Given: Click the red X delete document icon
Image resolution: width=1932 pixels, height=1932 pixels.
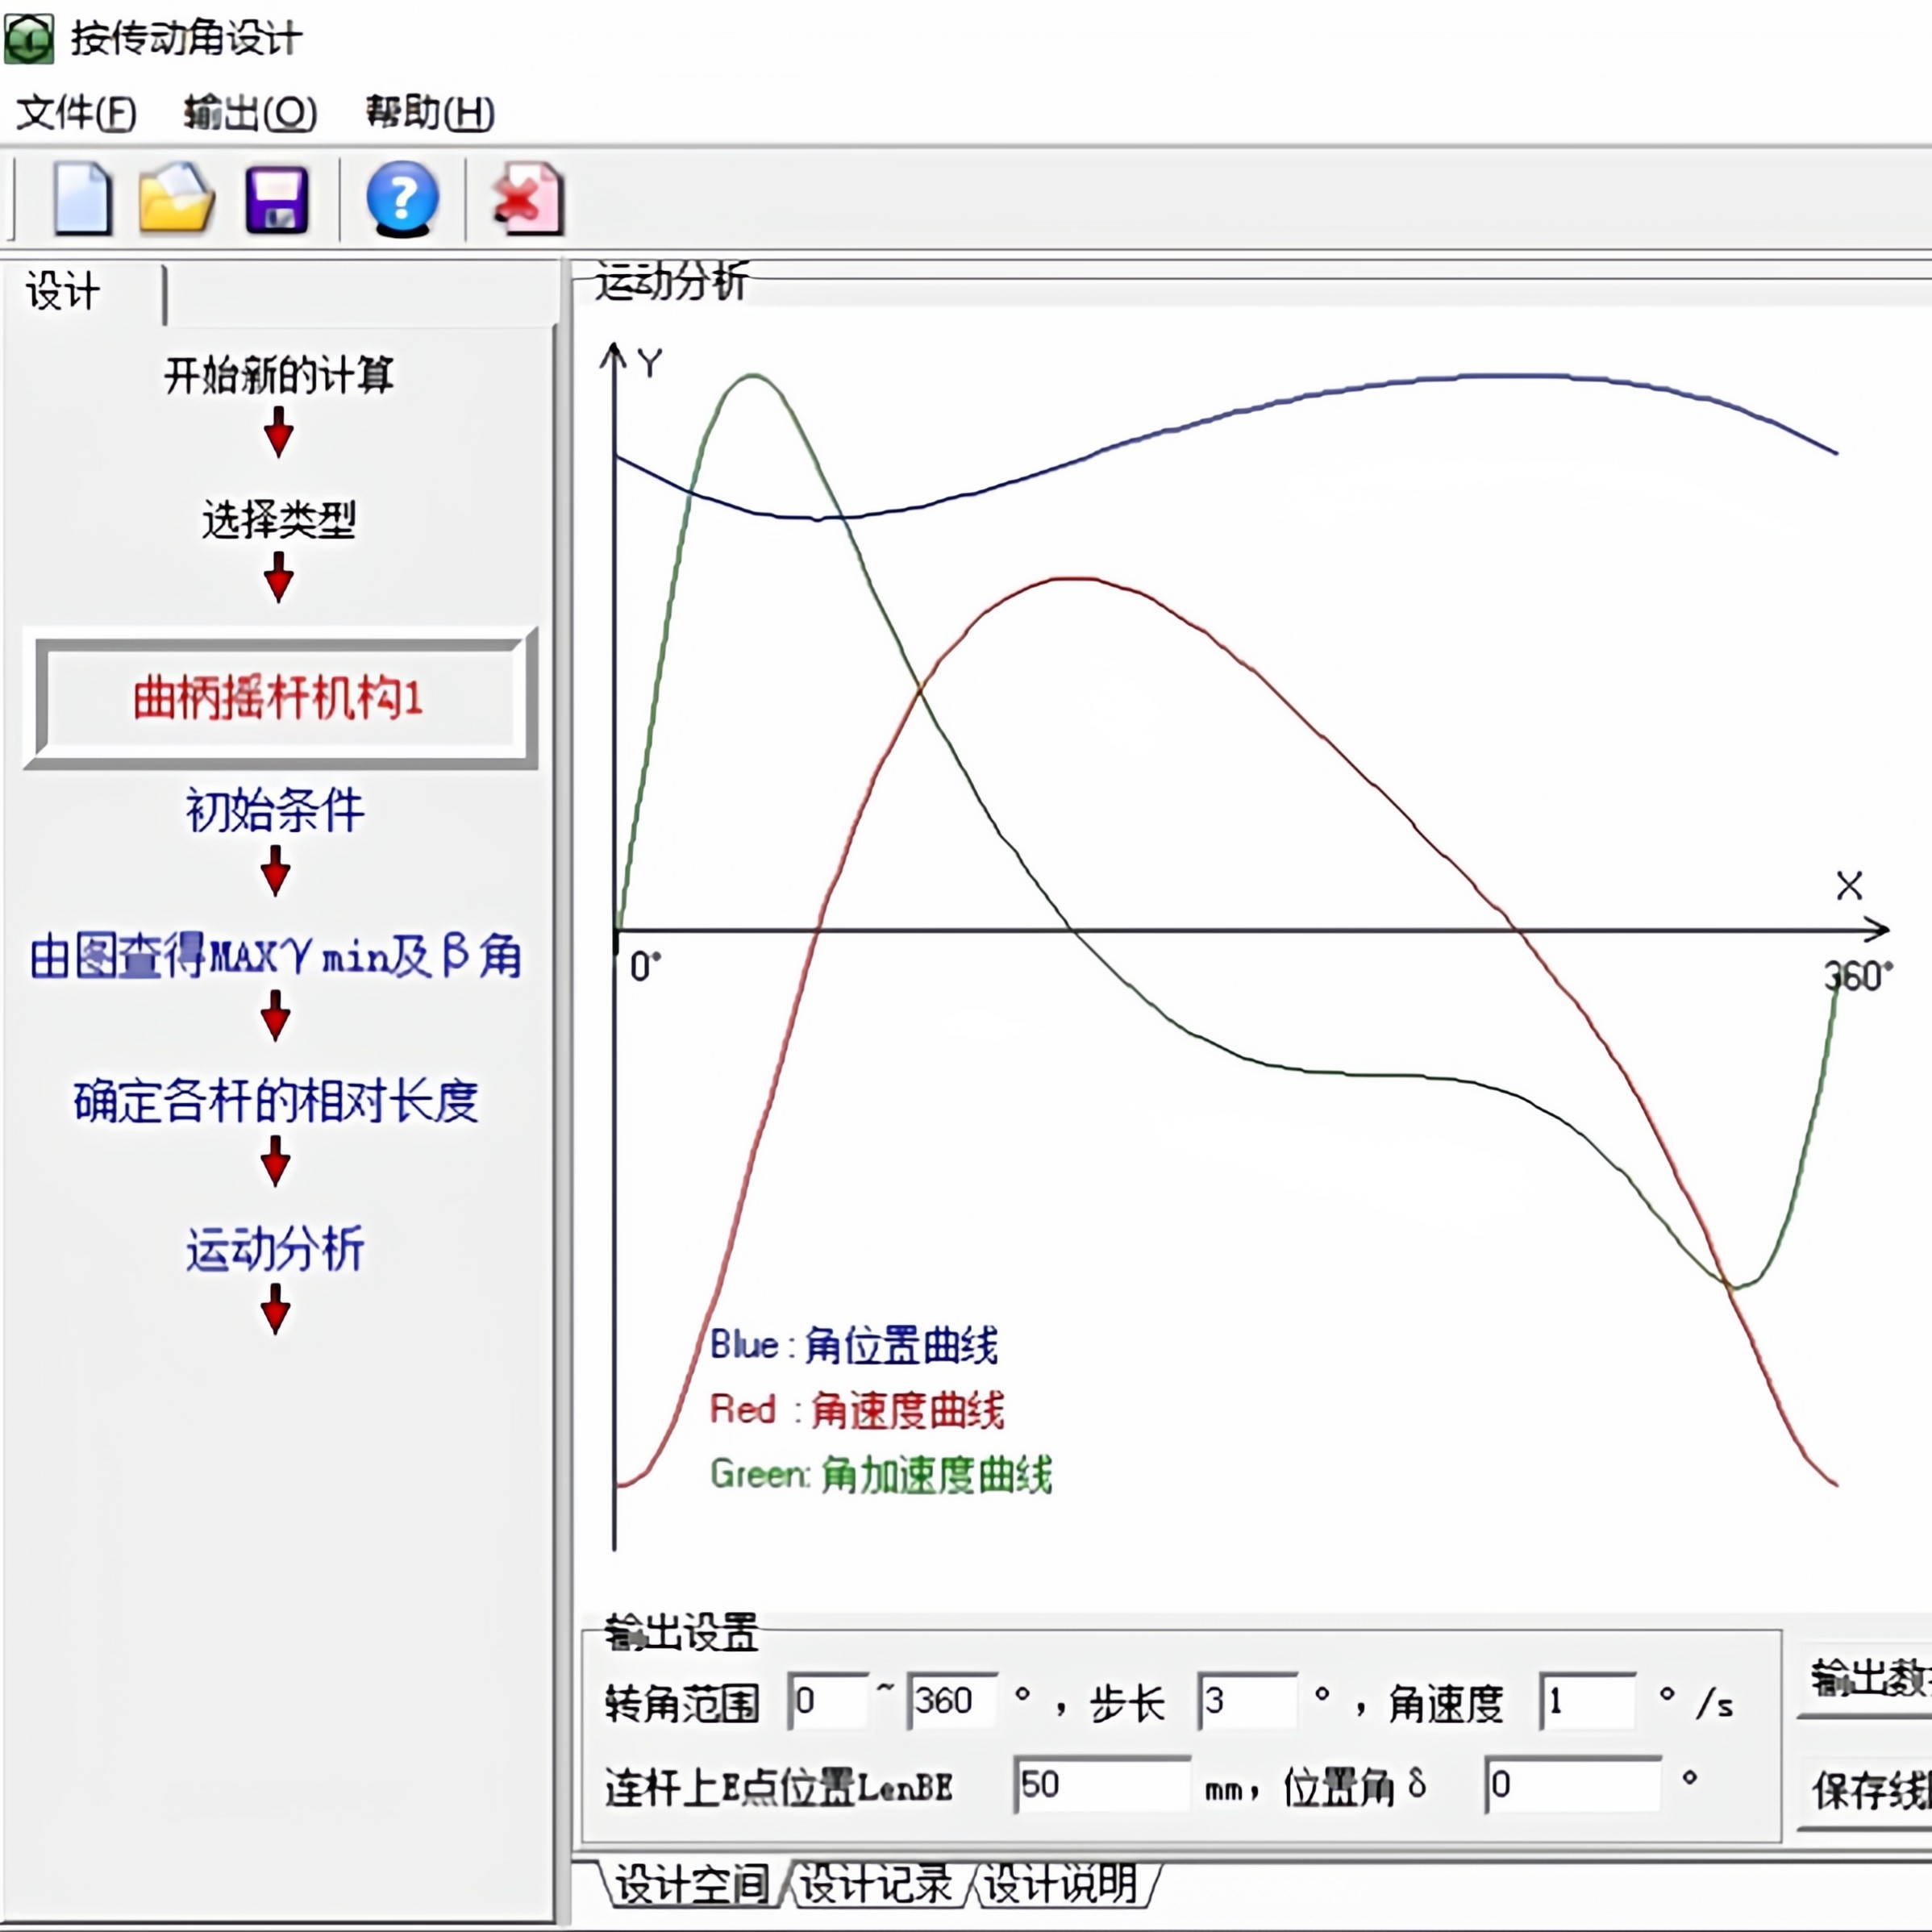Looking at the screenshot, I should 528,199.
